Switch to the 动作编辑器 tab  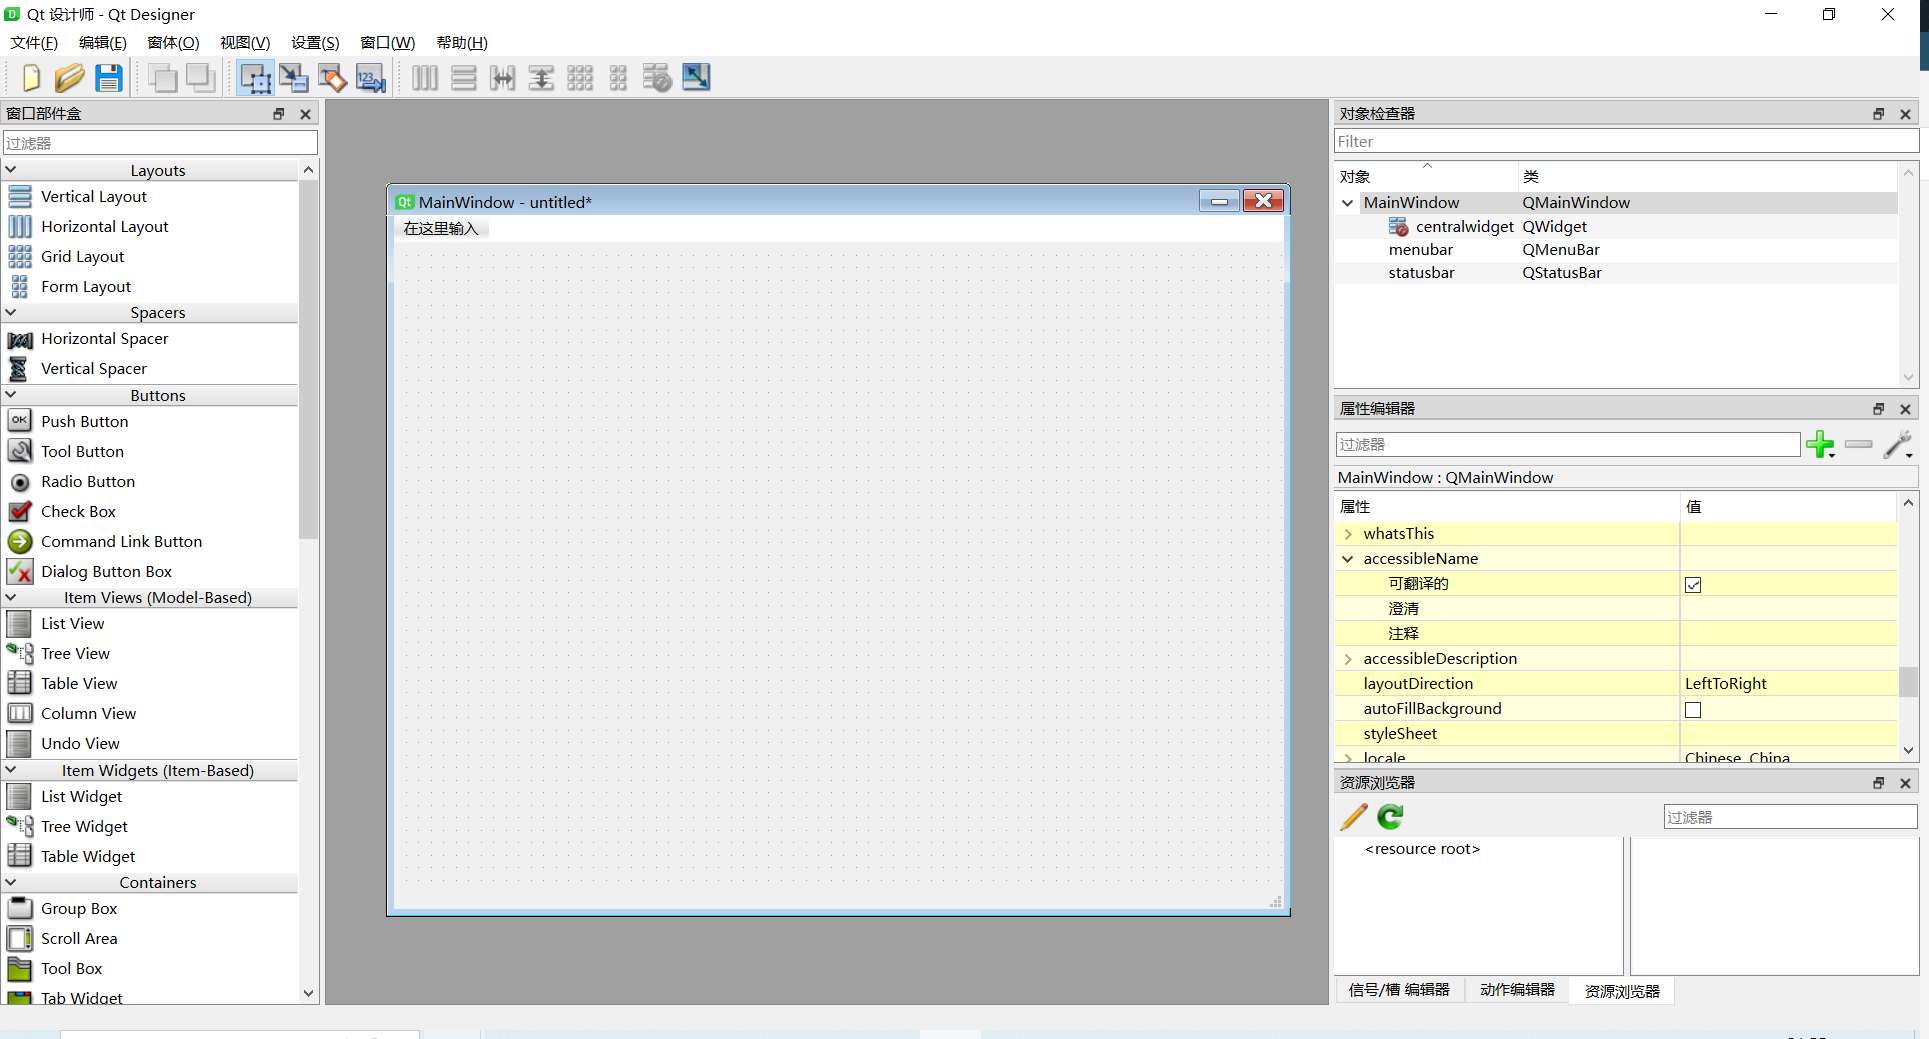1517,990
